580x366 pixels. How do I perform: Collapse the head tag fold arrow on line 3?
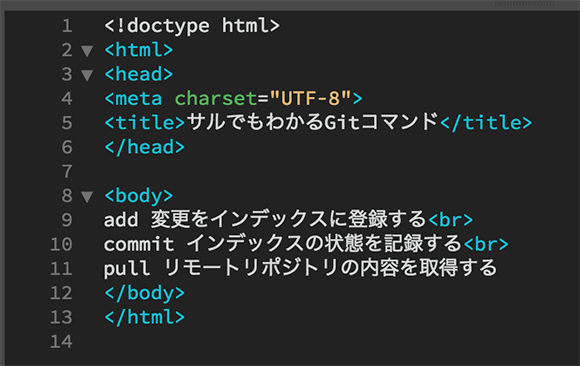[87, 75]
